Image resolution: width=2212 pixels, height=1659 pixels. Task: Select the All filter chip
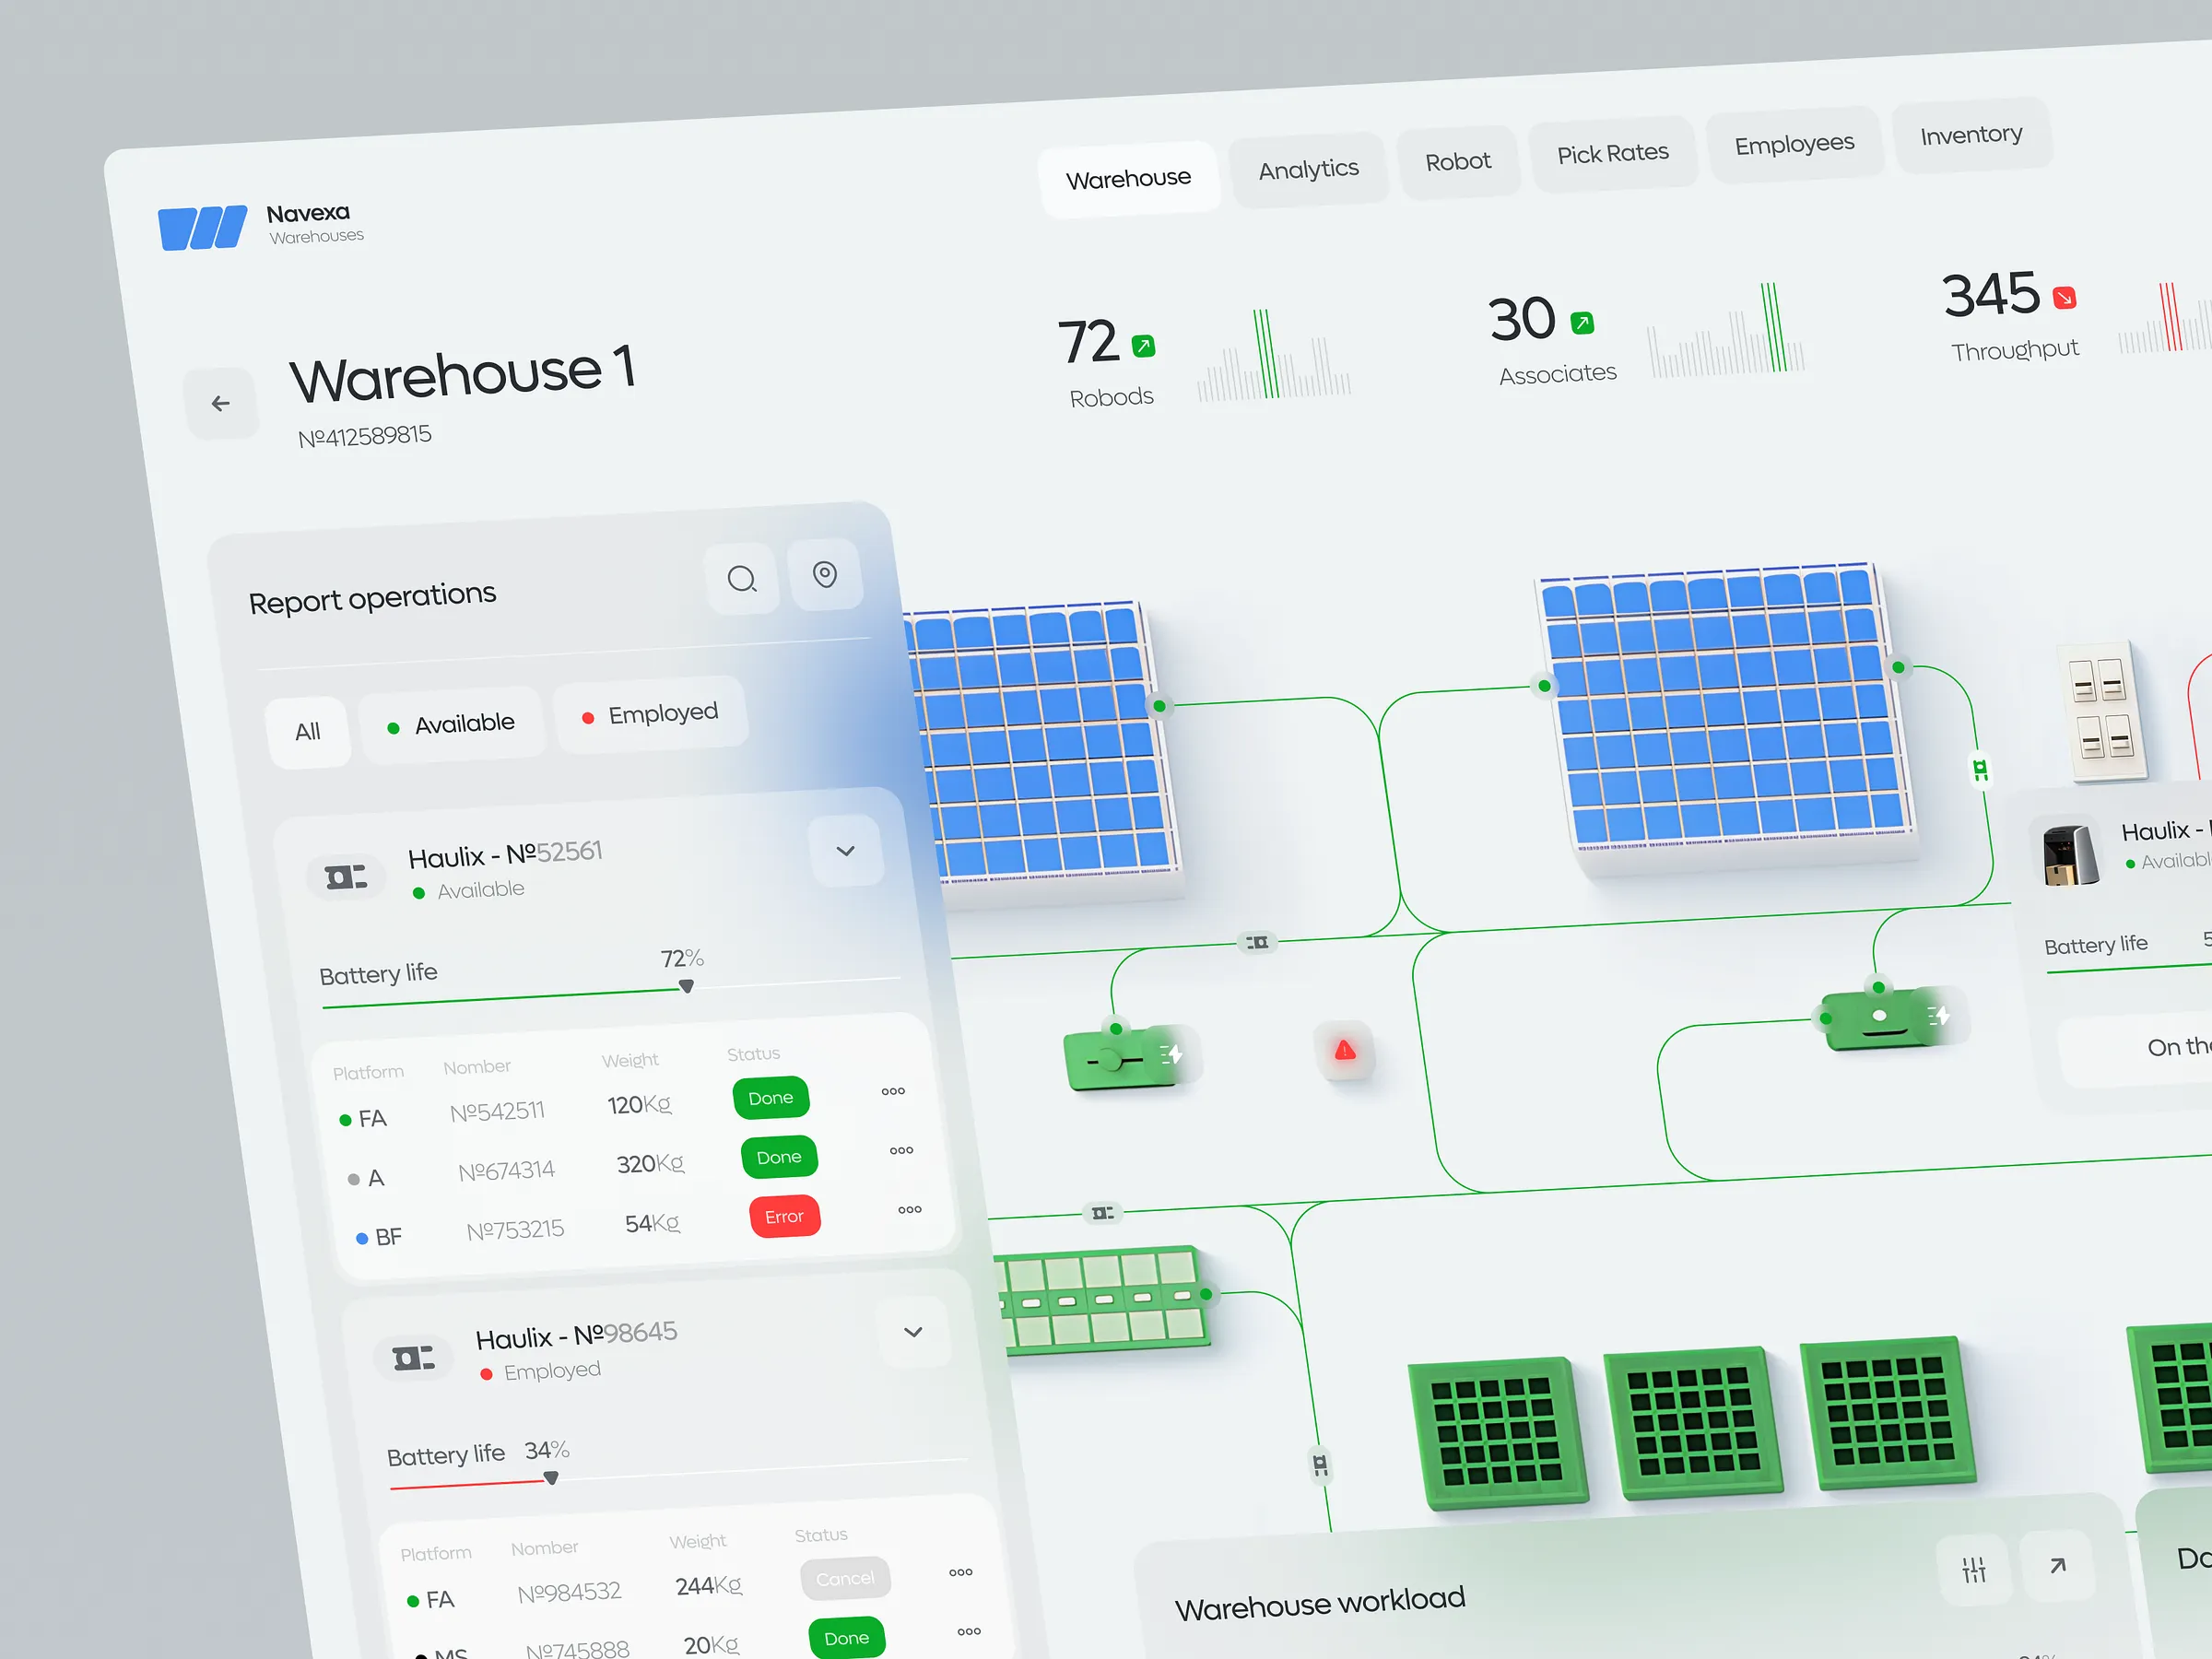(308, 732)
